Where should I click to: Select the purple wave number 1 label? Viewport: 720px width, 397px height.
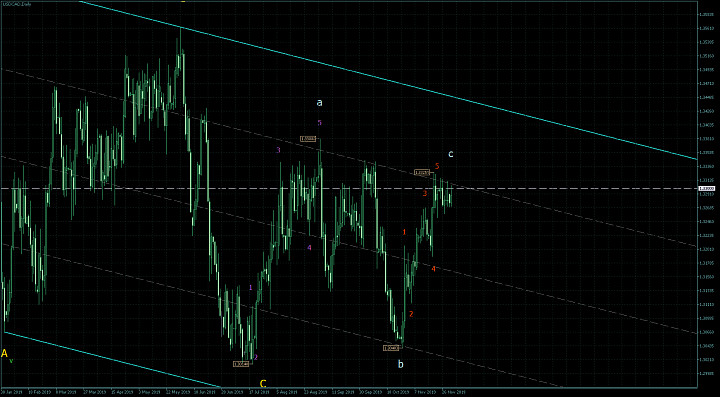coord(251,287)
